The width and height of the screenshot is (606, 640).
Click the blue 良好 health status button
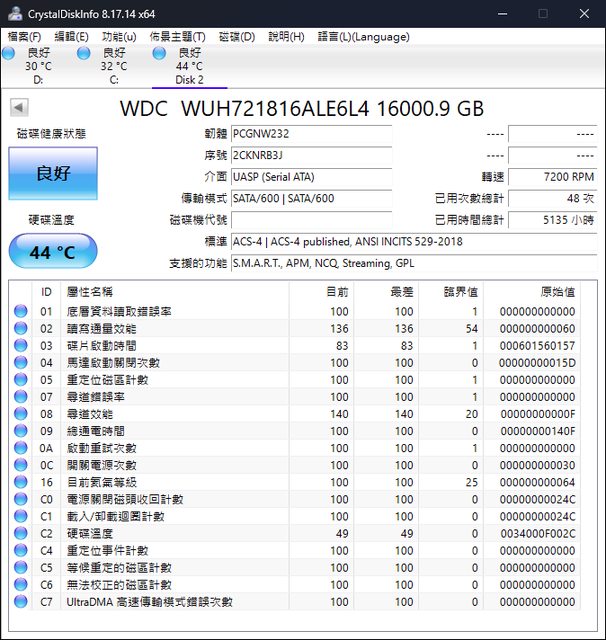point(53,173)
